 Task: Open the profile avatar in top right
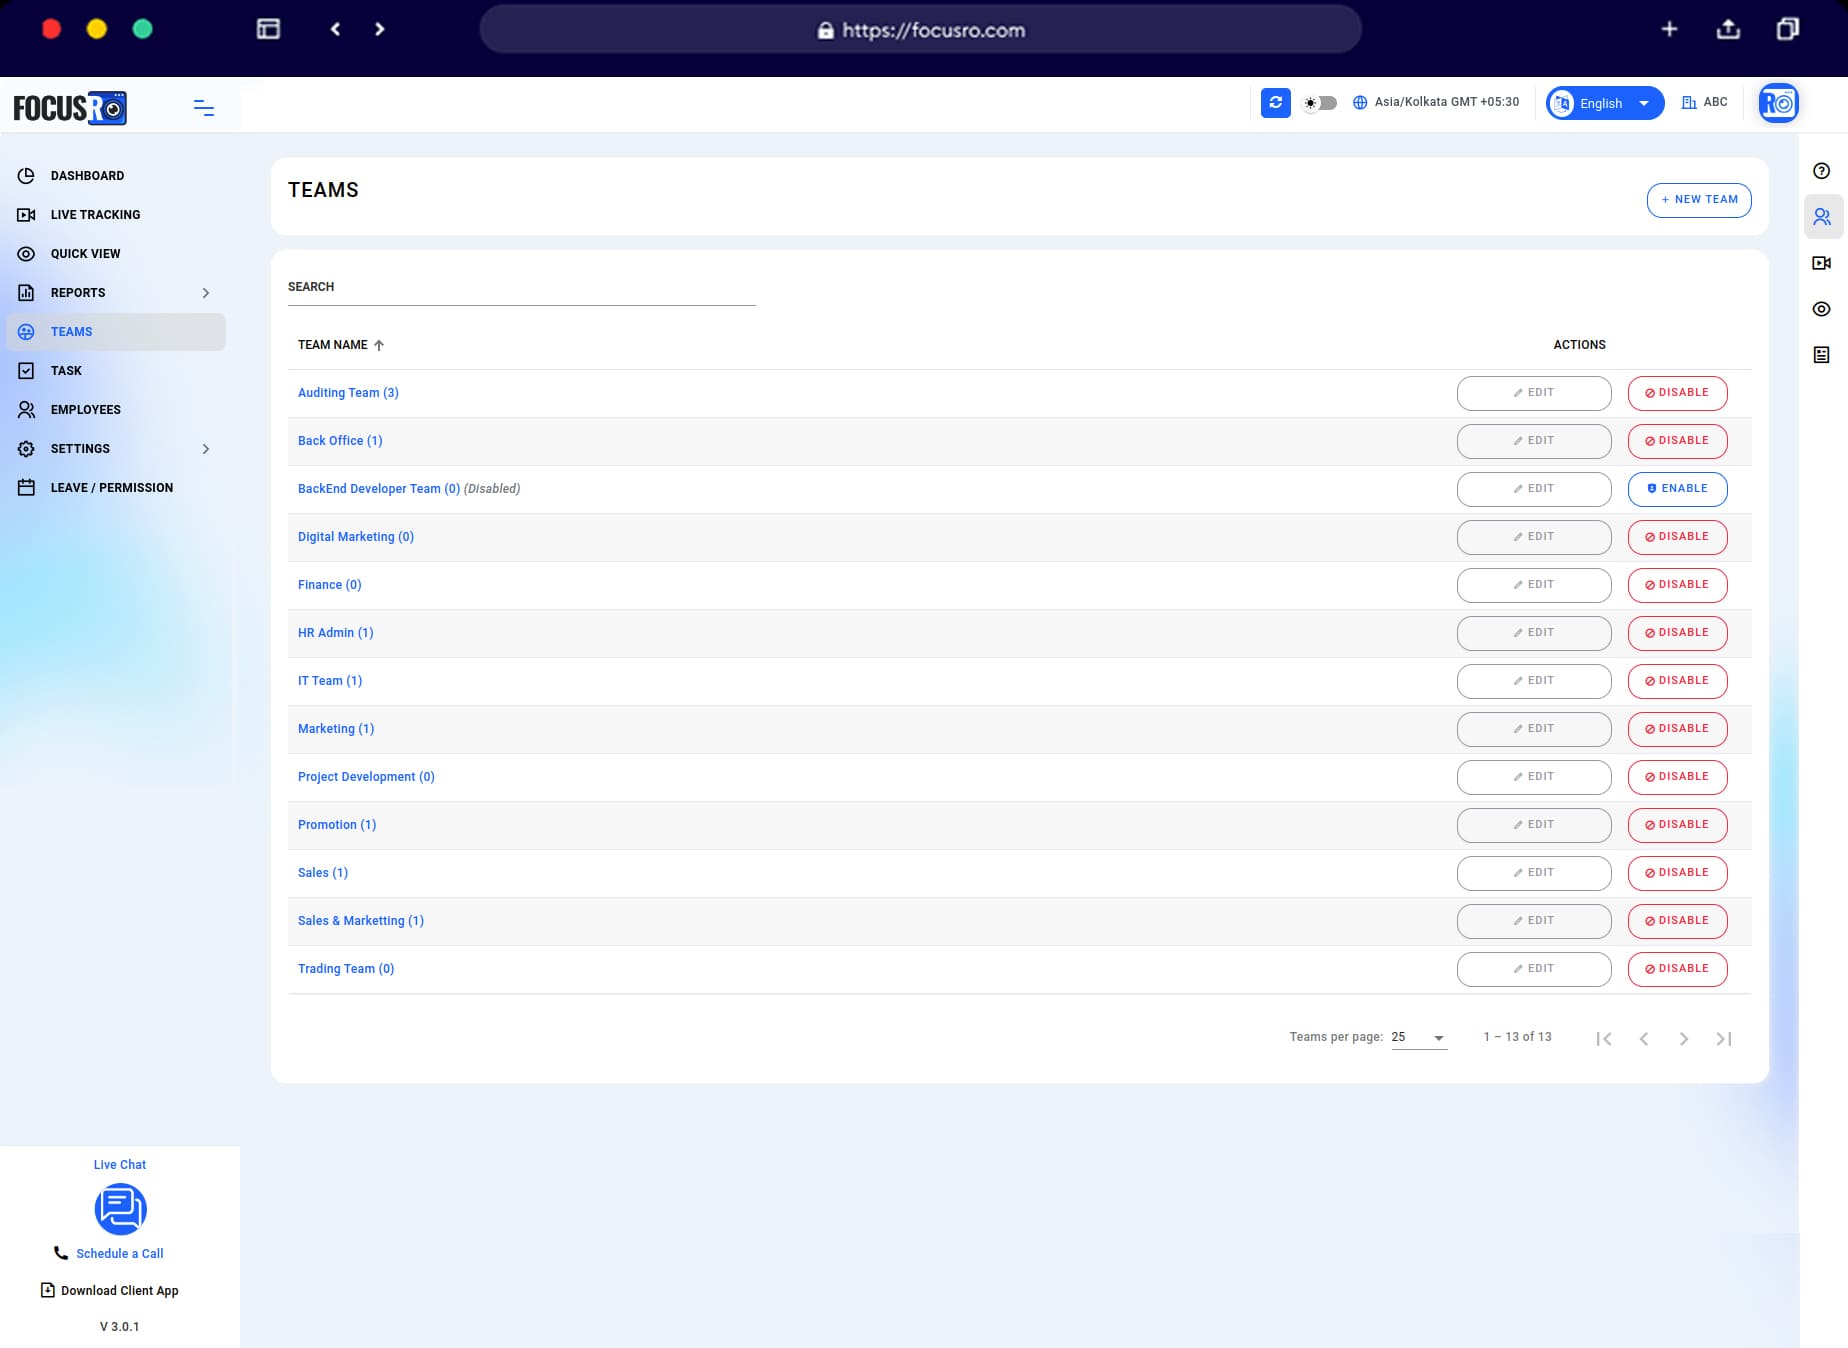pyautogui.click(x=1778, y=102)
